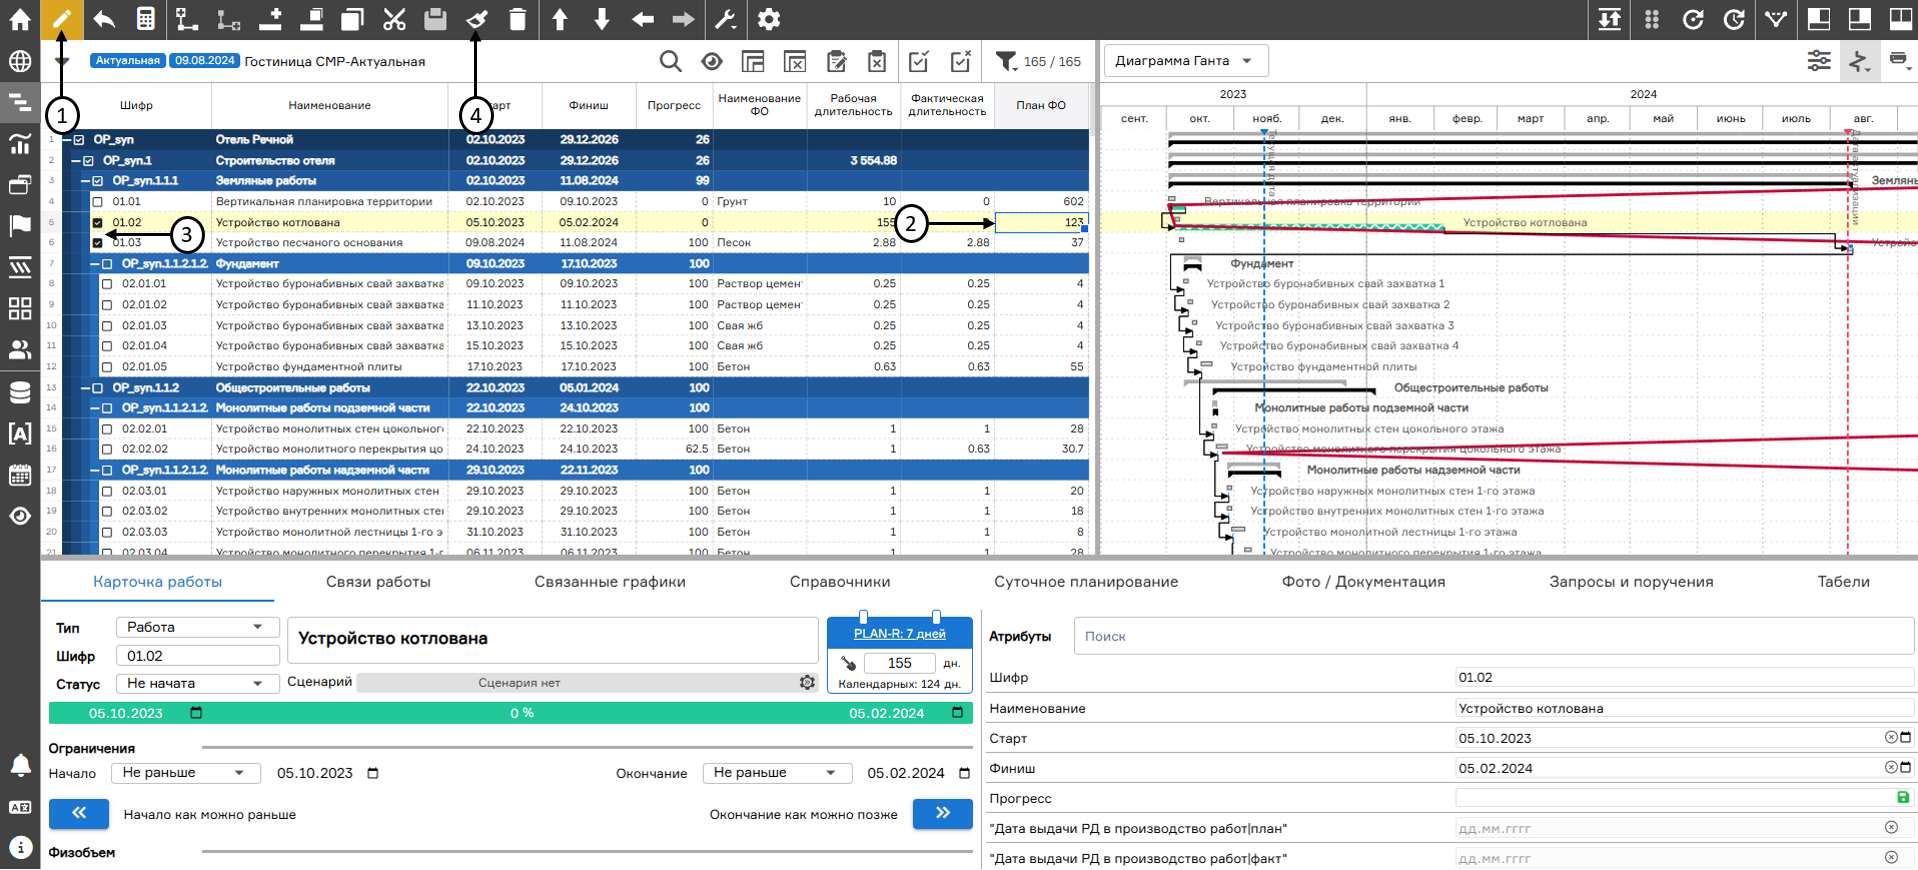1918x870 pixels.
Task: Click the nine-dots grid icon in top bar
Action: (1652, 19)
